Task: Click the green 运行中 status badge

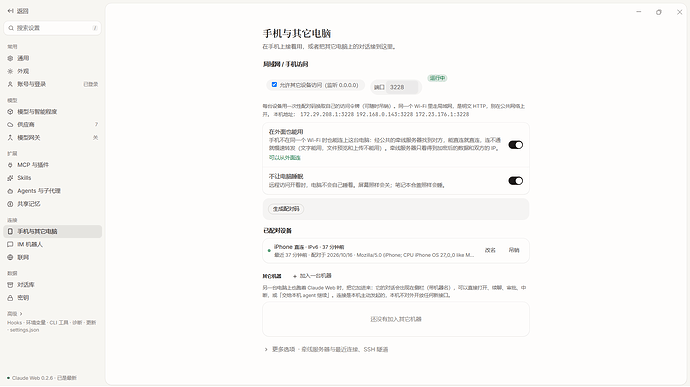Action: pyautogui.click(x=437, y=78)
